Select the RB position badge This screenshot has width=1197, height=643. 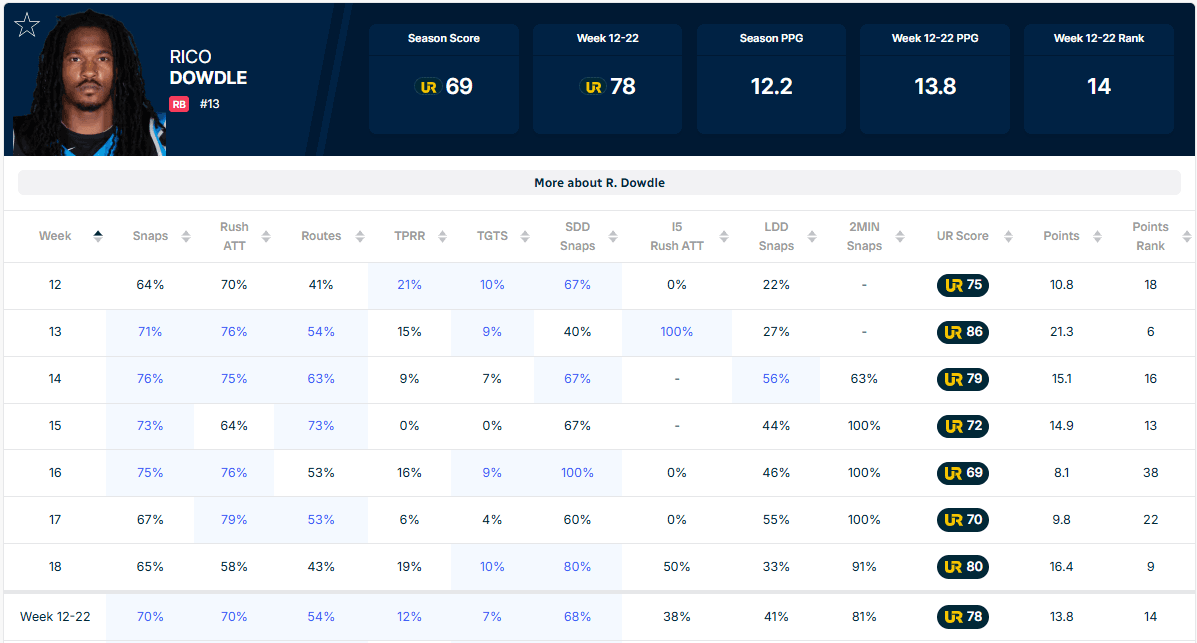tap(179, 104)
